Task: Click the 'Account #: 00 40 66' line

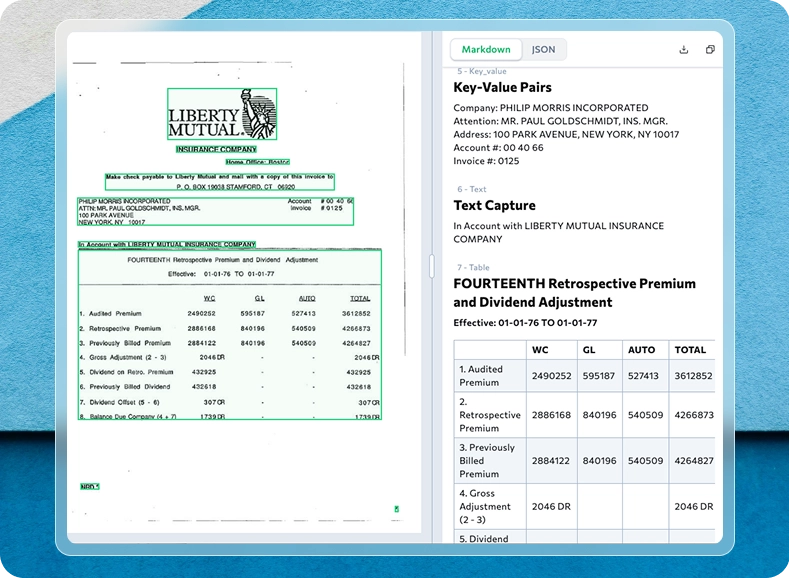Action: tap(498, 148)
